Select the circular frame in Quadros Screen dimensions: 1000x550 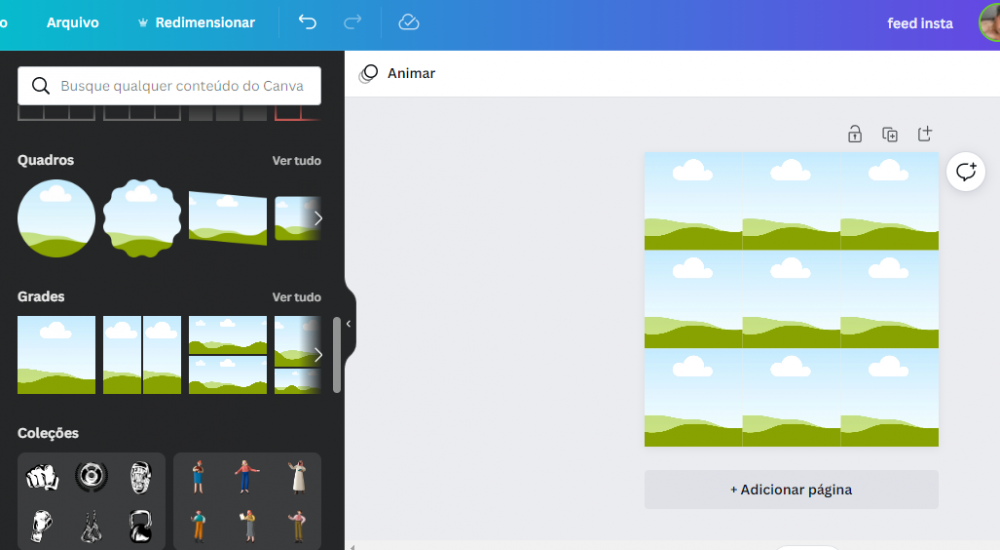click(56, 218)
